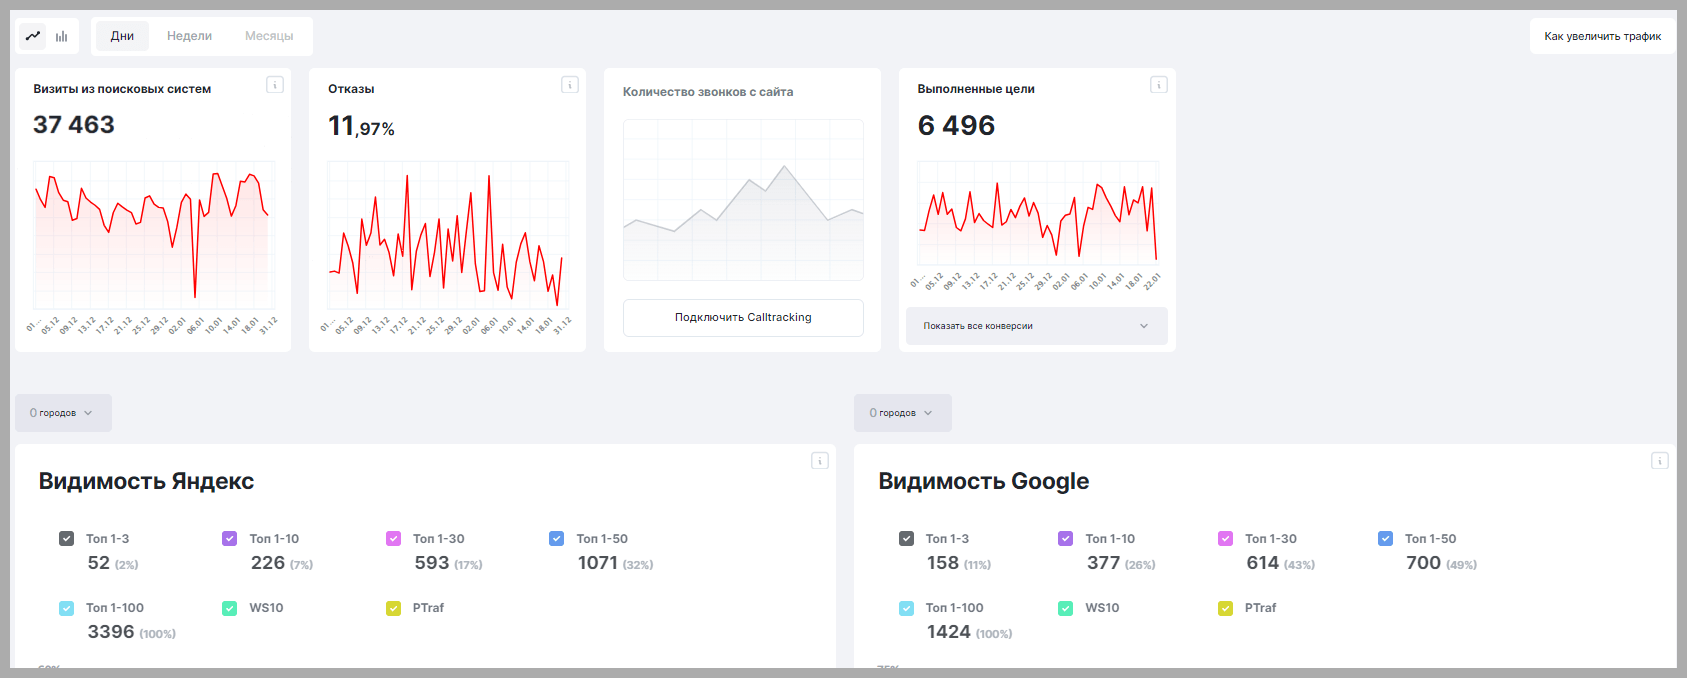The image size is (1687, 678).
Task: Toggle Топ 1-10 checkbox in Google
Action: click(x=1065, y=539)
